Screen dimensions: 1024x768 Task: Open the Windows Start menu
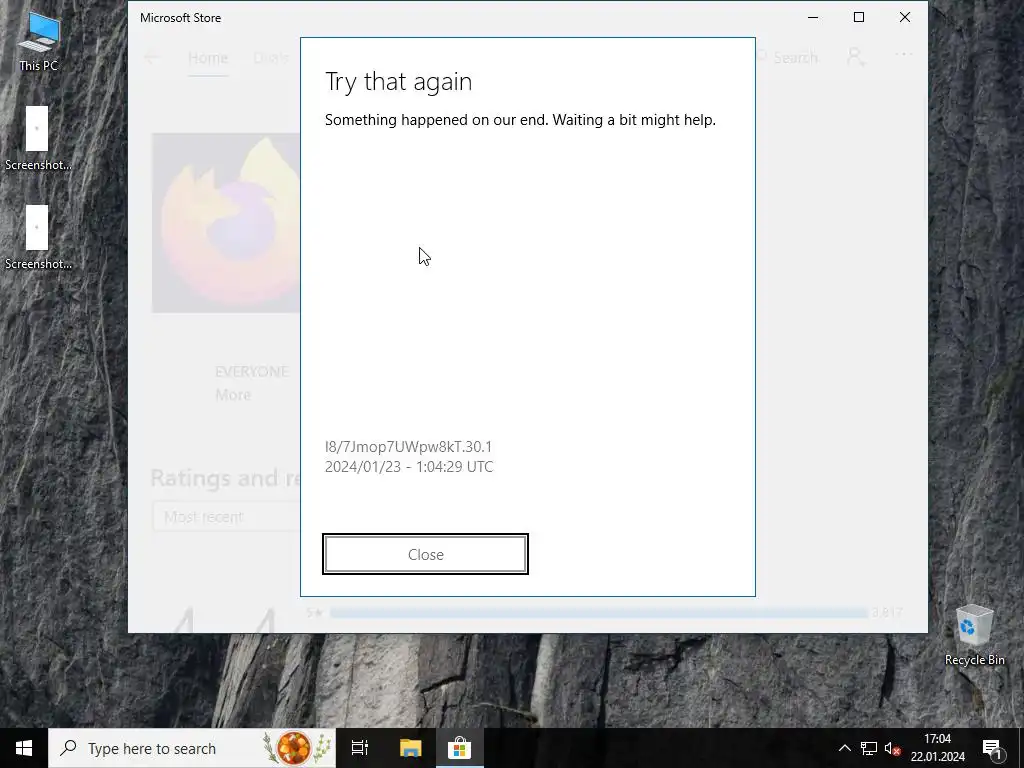[24, 748]
